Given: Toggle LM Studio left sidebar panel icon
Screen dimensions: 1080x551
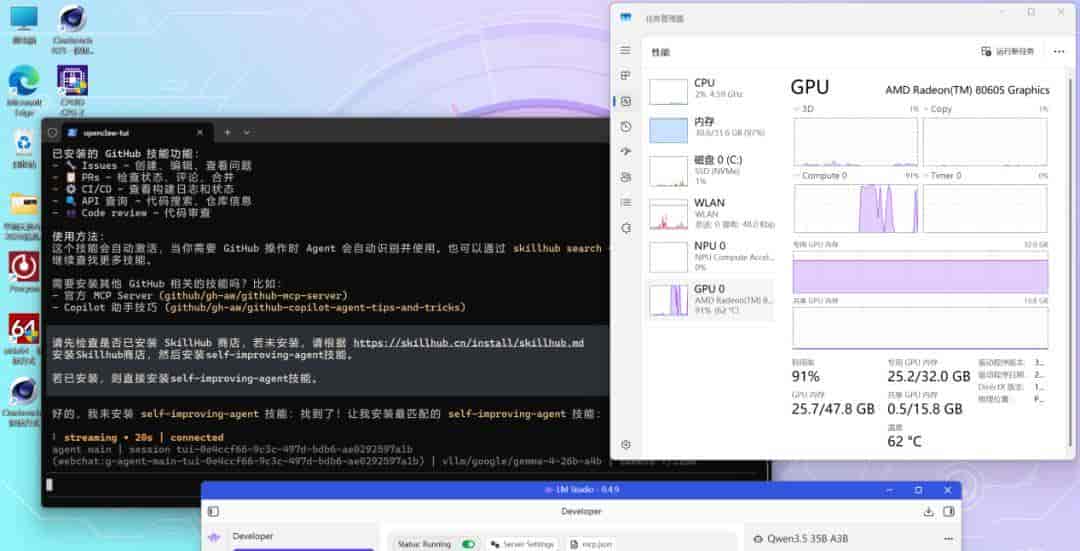Looking at the screenshot, I should [213, 511].
